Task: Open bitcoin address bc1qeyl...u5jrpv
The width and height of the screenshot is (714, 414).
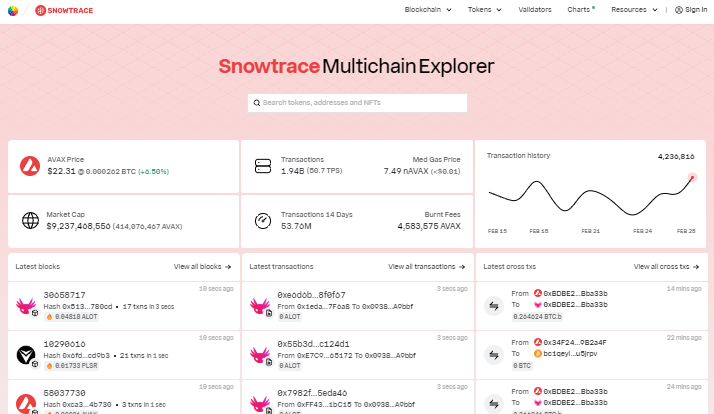Action: click(x=570, y=353)
